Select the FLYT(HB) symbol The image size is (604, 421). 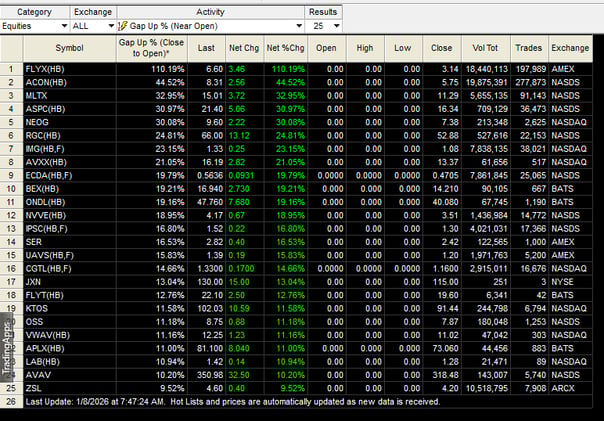45,295
